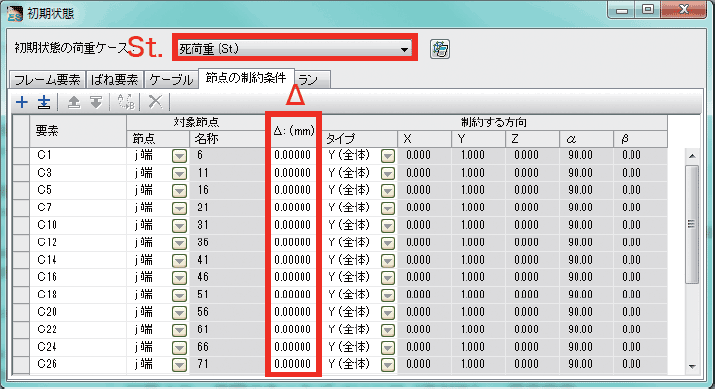
Task: Click the 要素 column header
Action: [x=78, y=131]
